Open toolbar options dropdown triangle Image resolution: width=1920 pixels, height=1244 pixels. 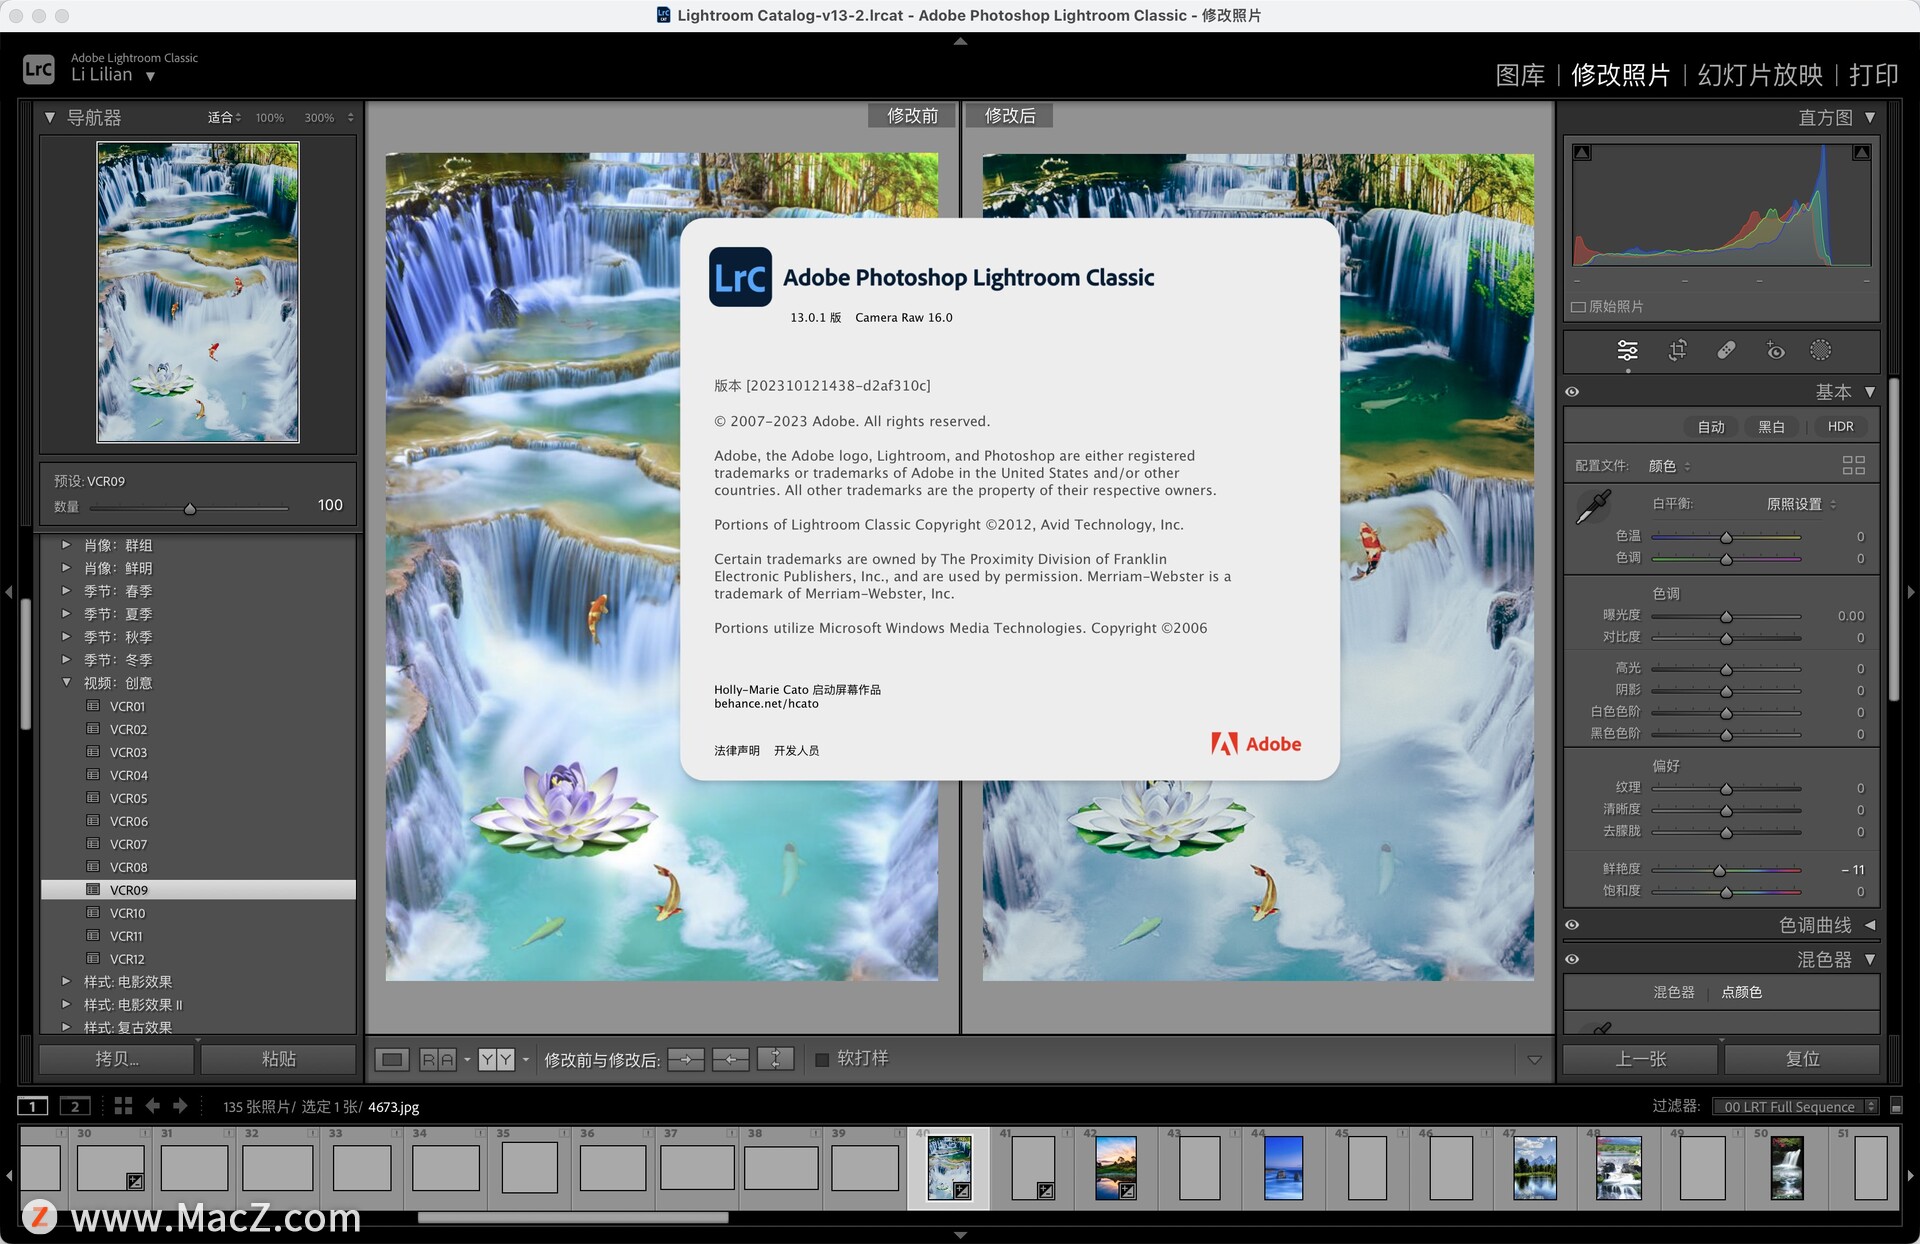coord(1534,1060)
